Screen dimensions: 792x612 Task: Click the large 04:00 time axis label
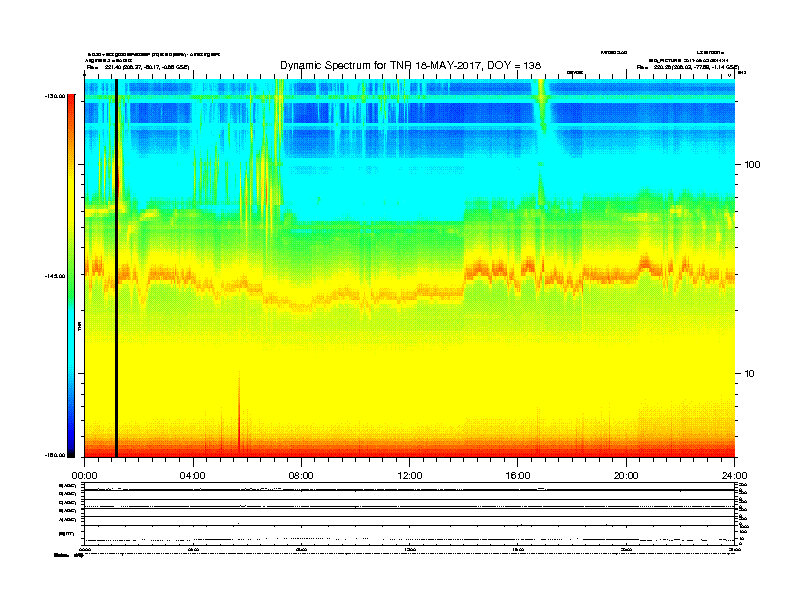(193, 475)
